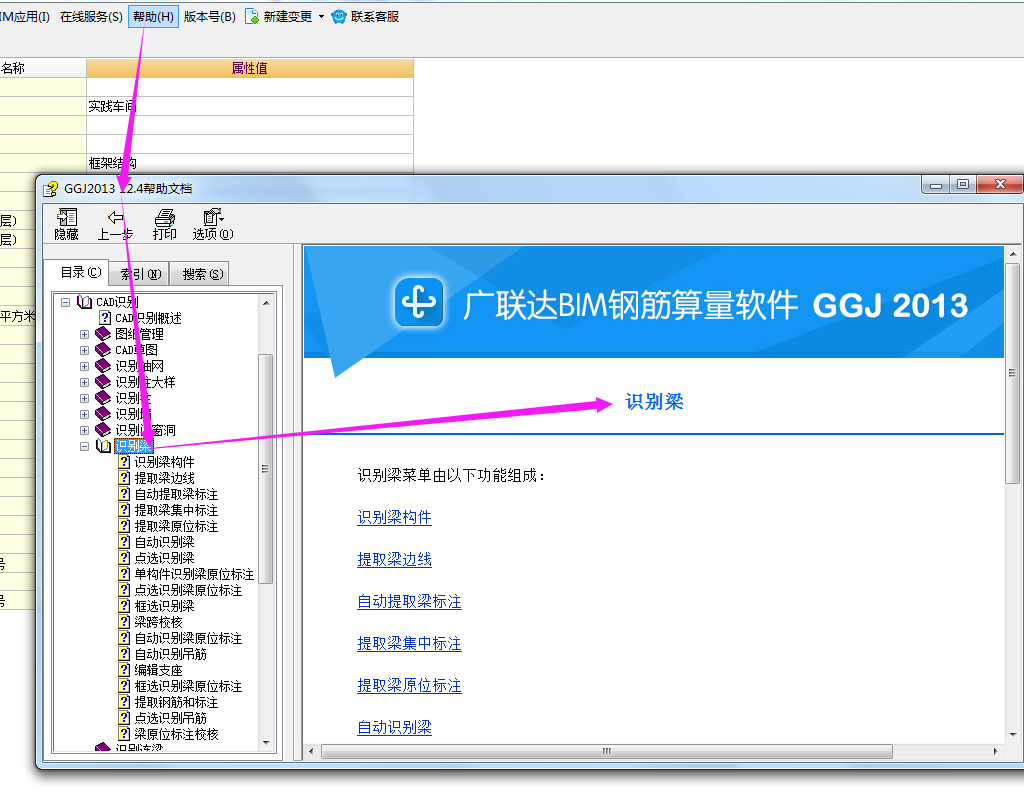Click the 联系客服 mascot icon
1024x805 pixels.
point(339,16)
